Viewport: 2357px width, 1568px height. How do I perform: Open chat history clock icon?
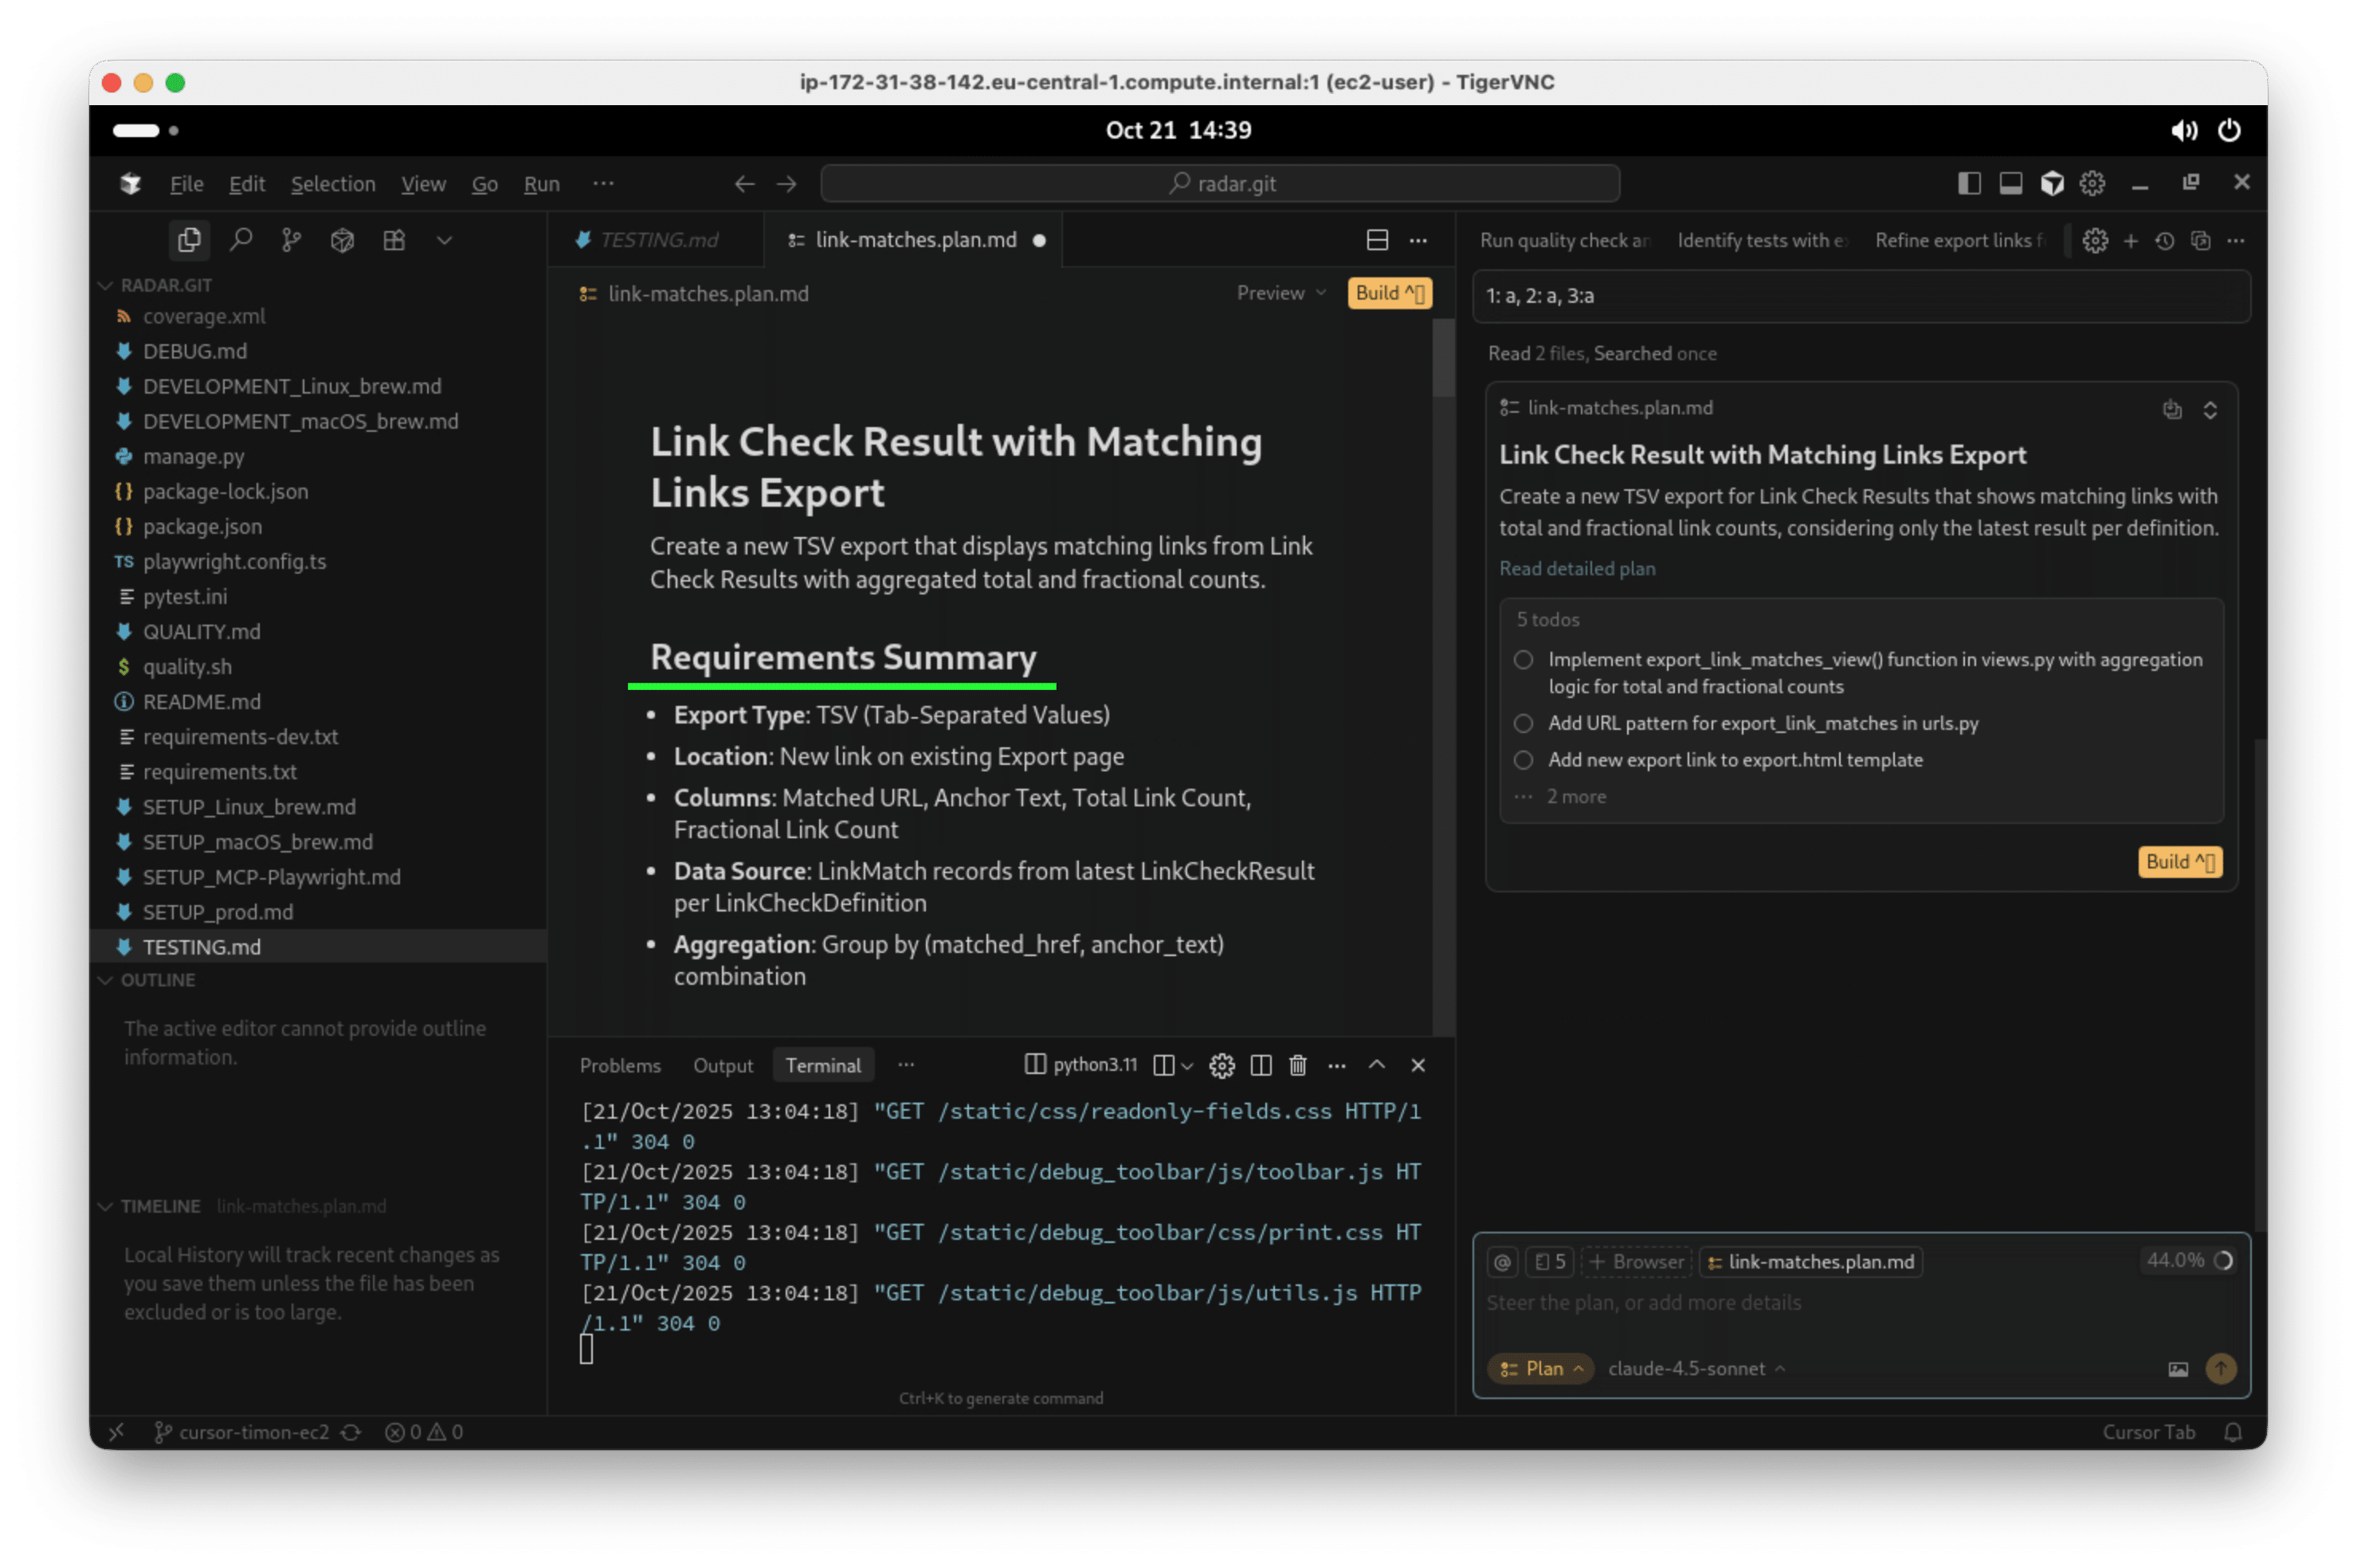click(2165, 241)
